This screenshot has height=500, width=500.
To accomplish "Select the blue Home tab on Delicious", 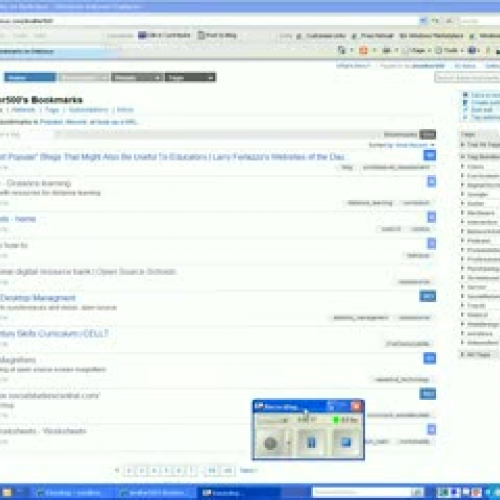I will (30, 77).
